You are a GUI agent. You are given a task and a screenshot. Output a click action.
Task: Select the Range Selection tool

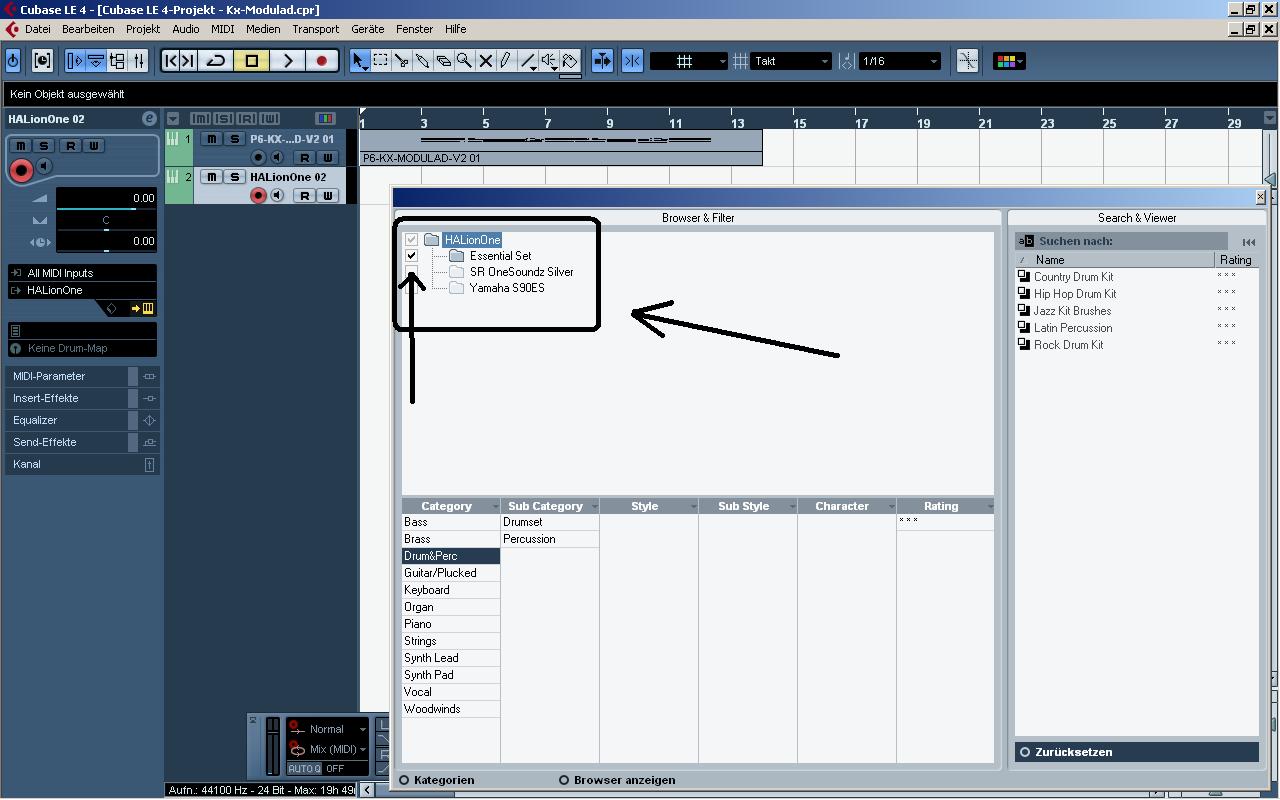(381, 61)
